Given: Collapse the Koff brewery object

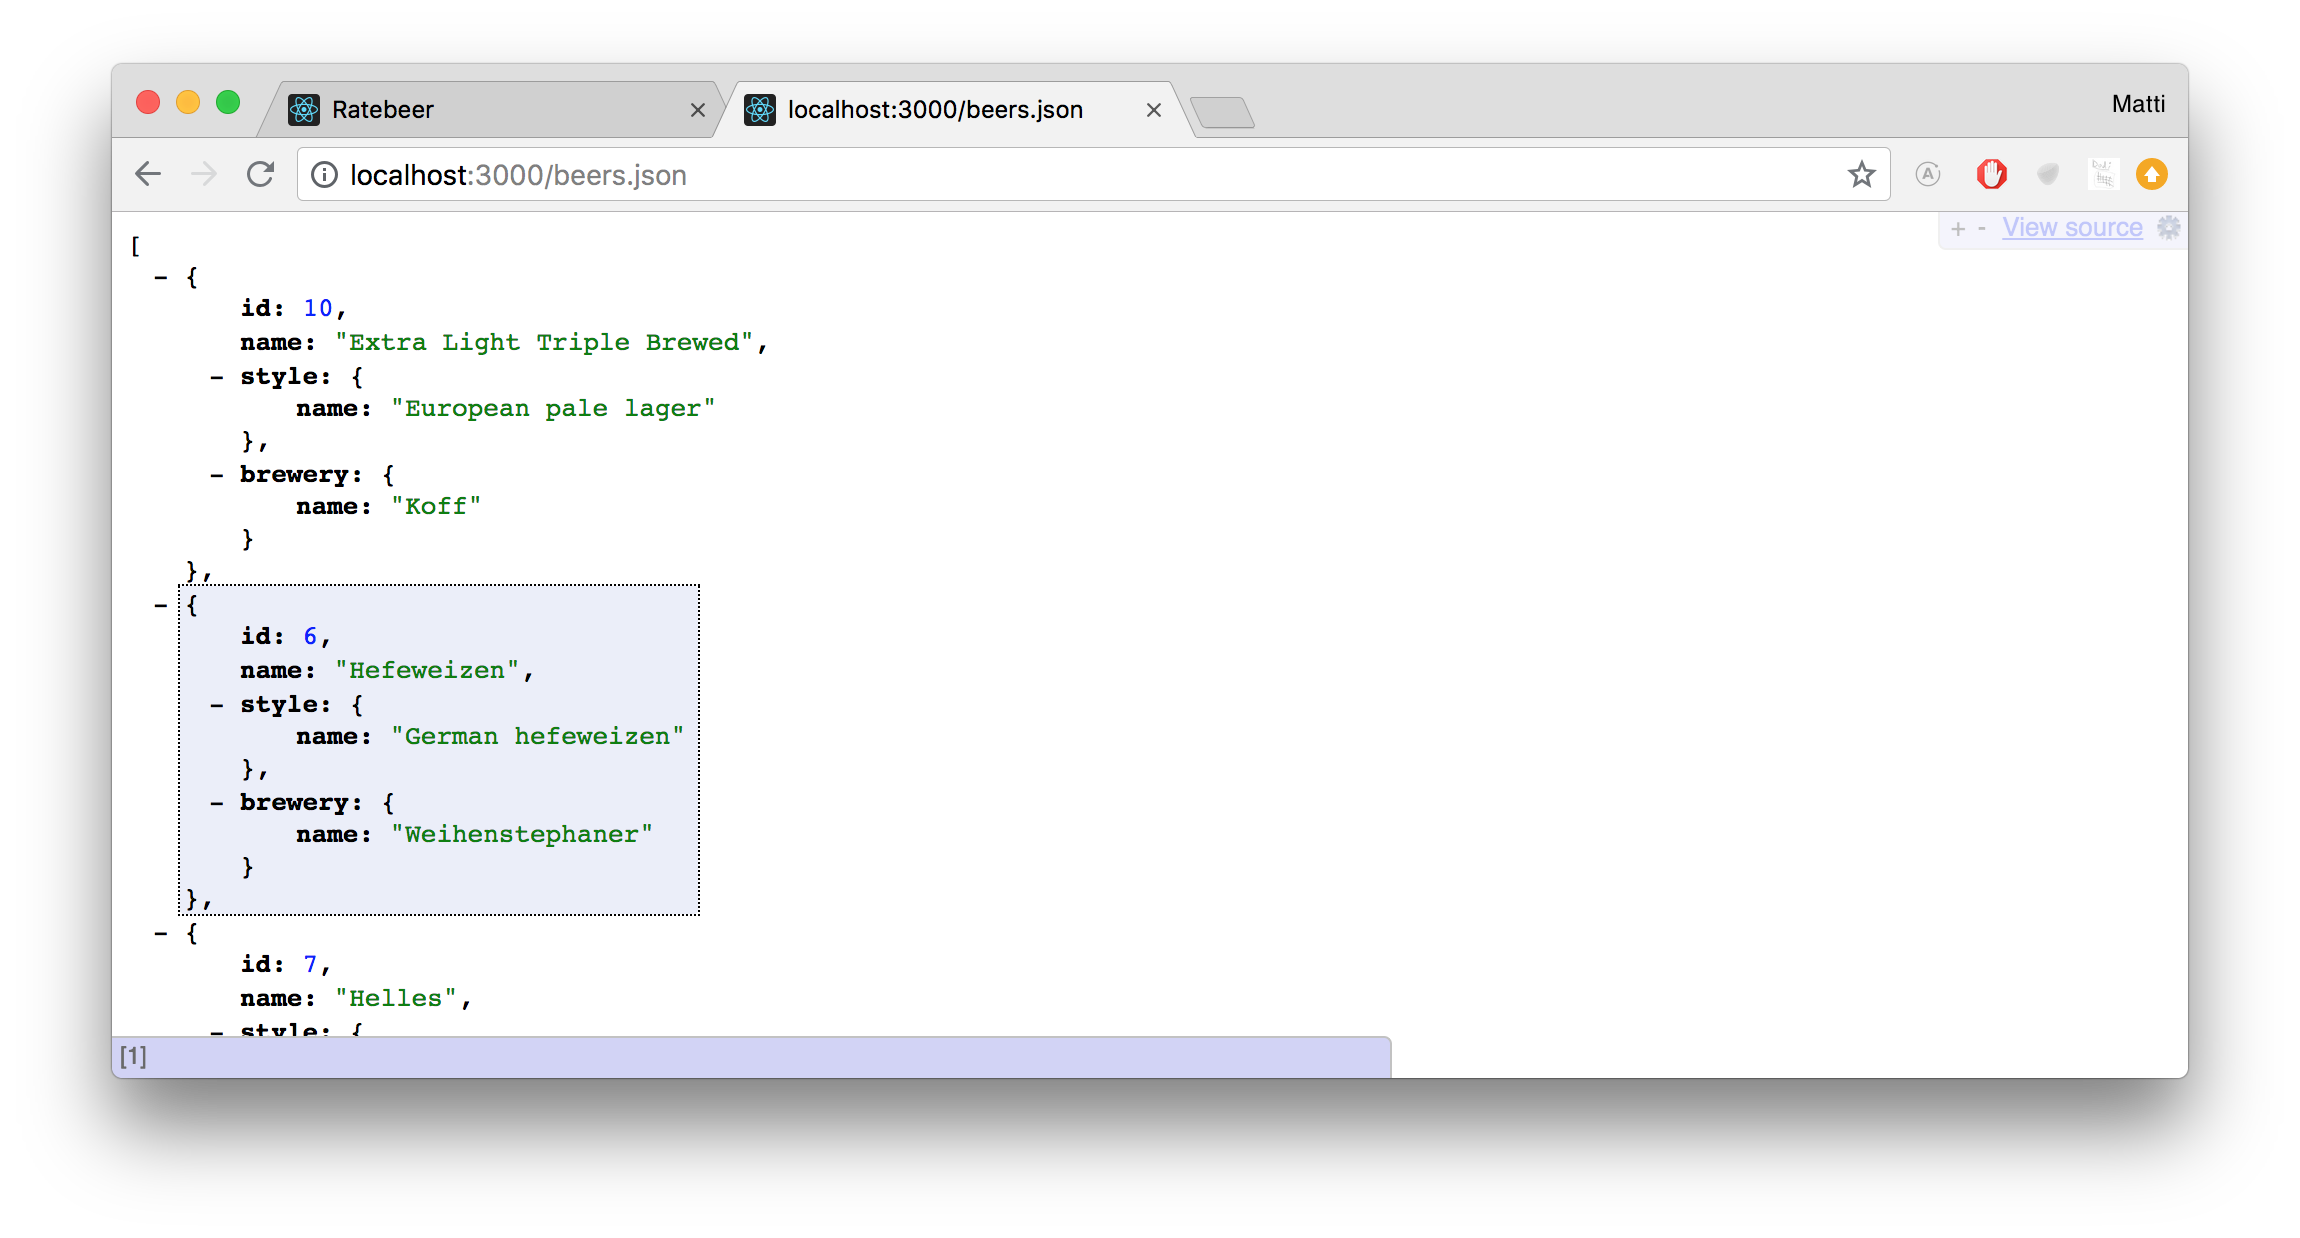Looking at the screenshot, I should pyautogui.click(x=217, y=476).
